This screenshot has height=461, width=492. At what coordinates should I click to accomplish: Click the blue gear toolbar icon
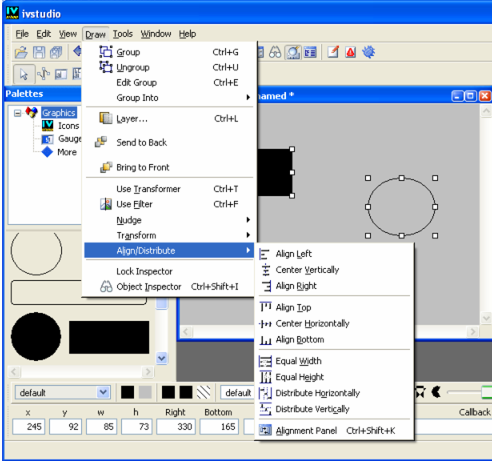point(369,52)
